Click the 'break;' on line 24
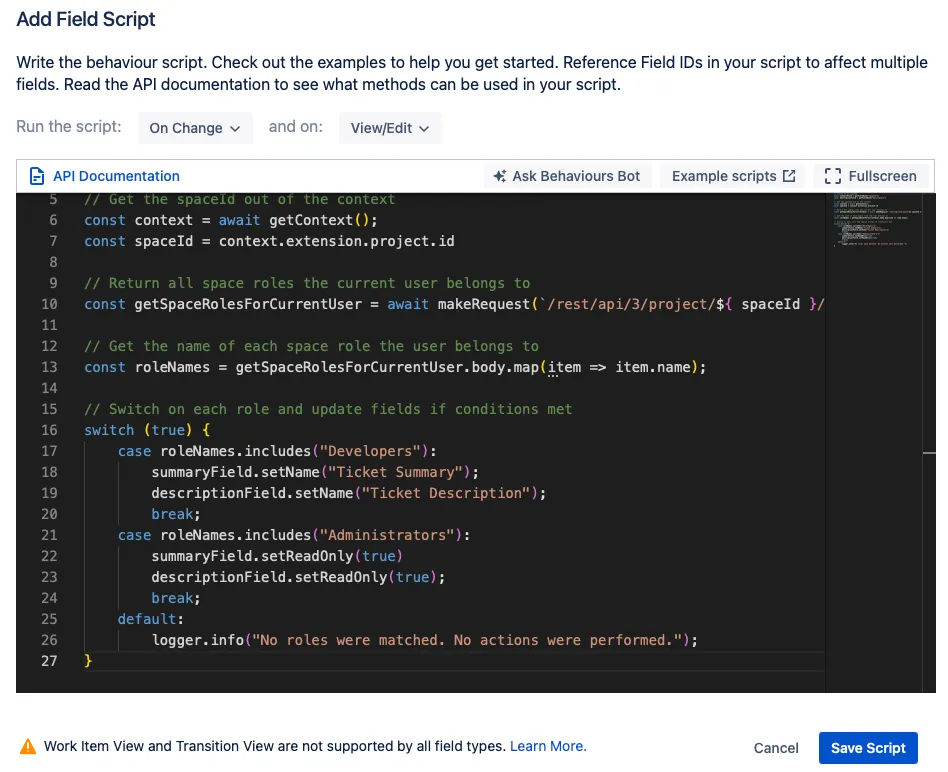Screen dimensions: 948x772 point(175,598)
